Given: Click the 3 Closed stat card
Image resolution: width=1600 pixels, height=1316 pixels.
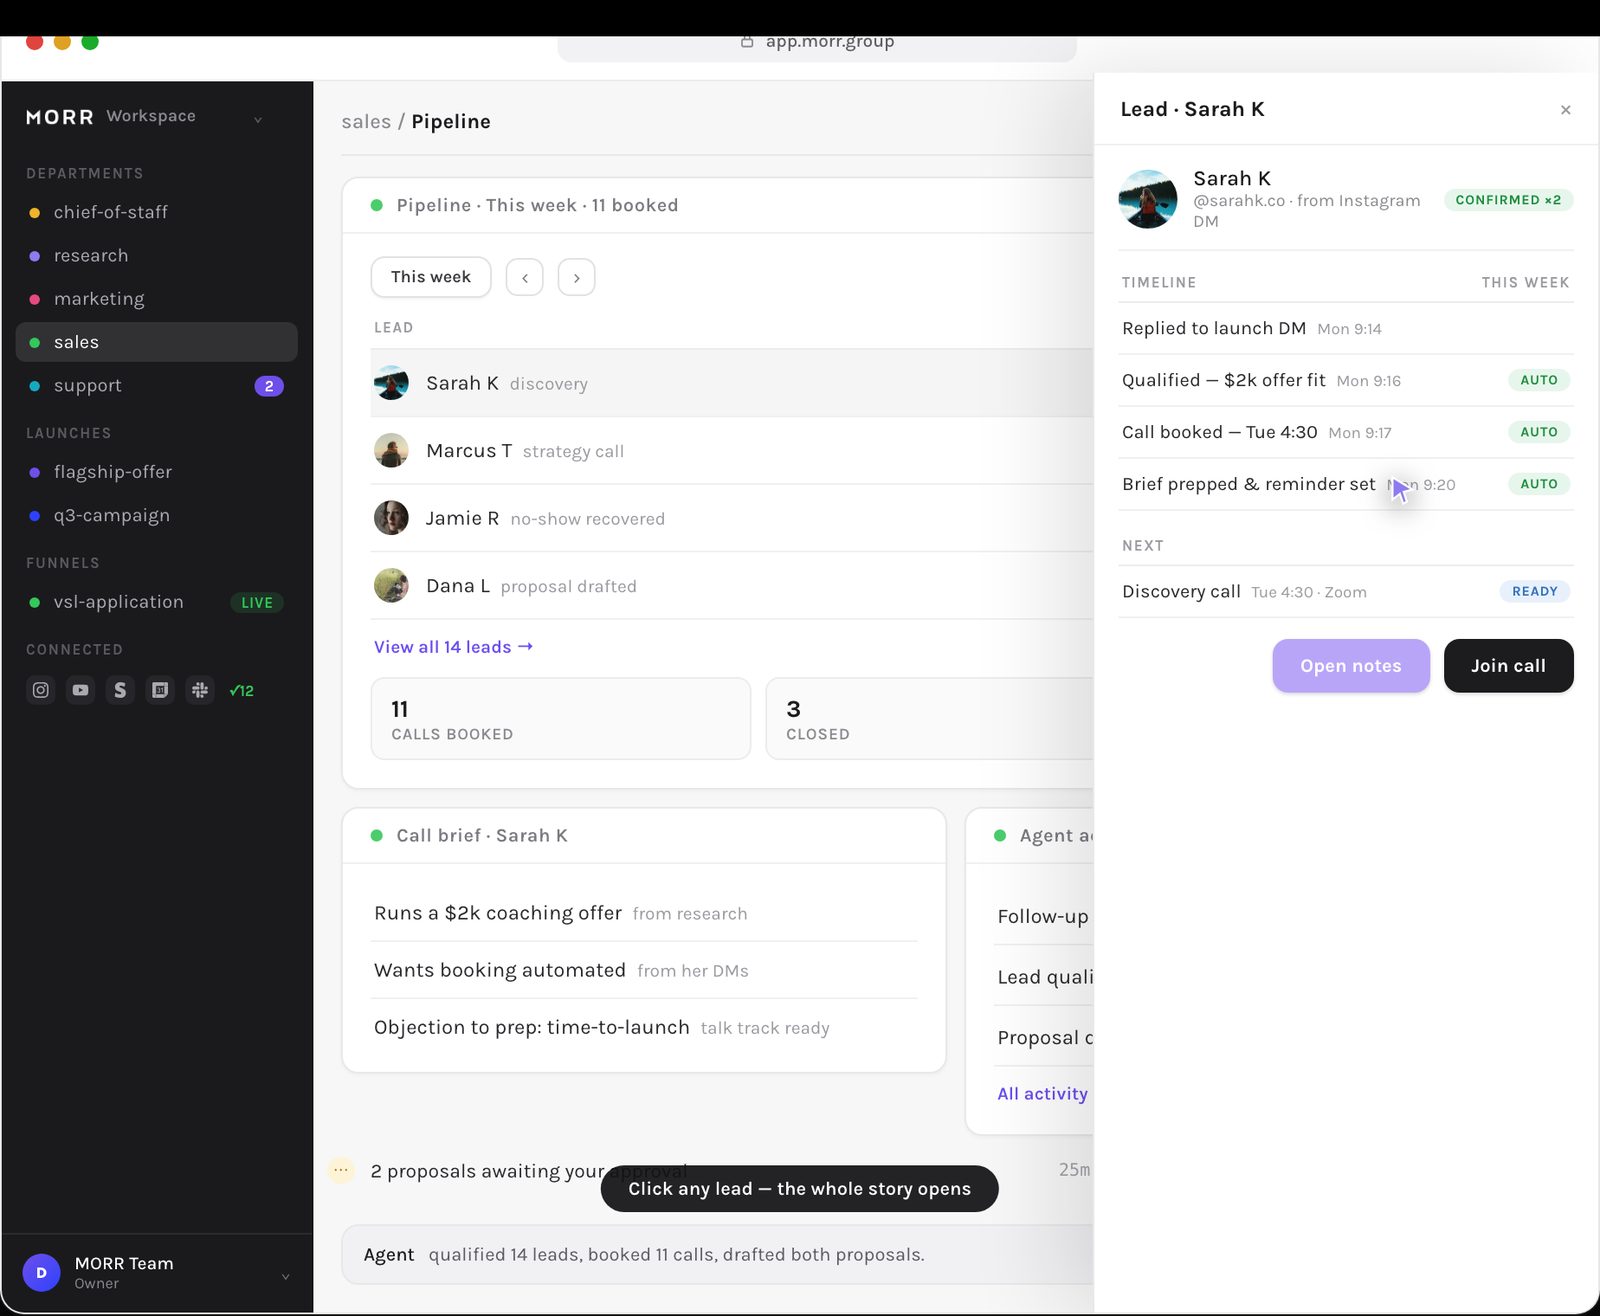Looking at the screenshot, I should pos(930,719).
